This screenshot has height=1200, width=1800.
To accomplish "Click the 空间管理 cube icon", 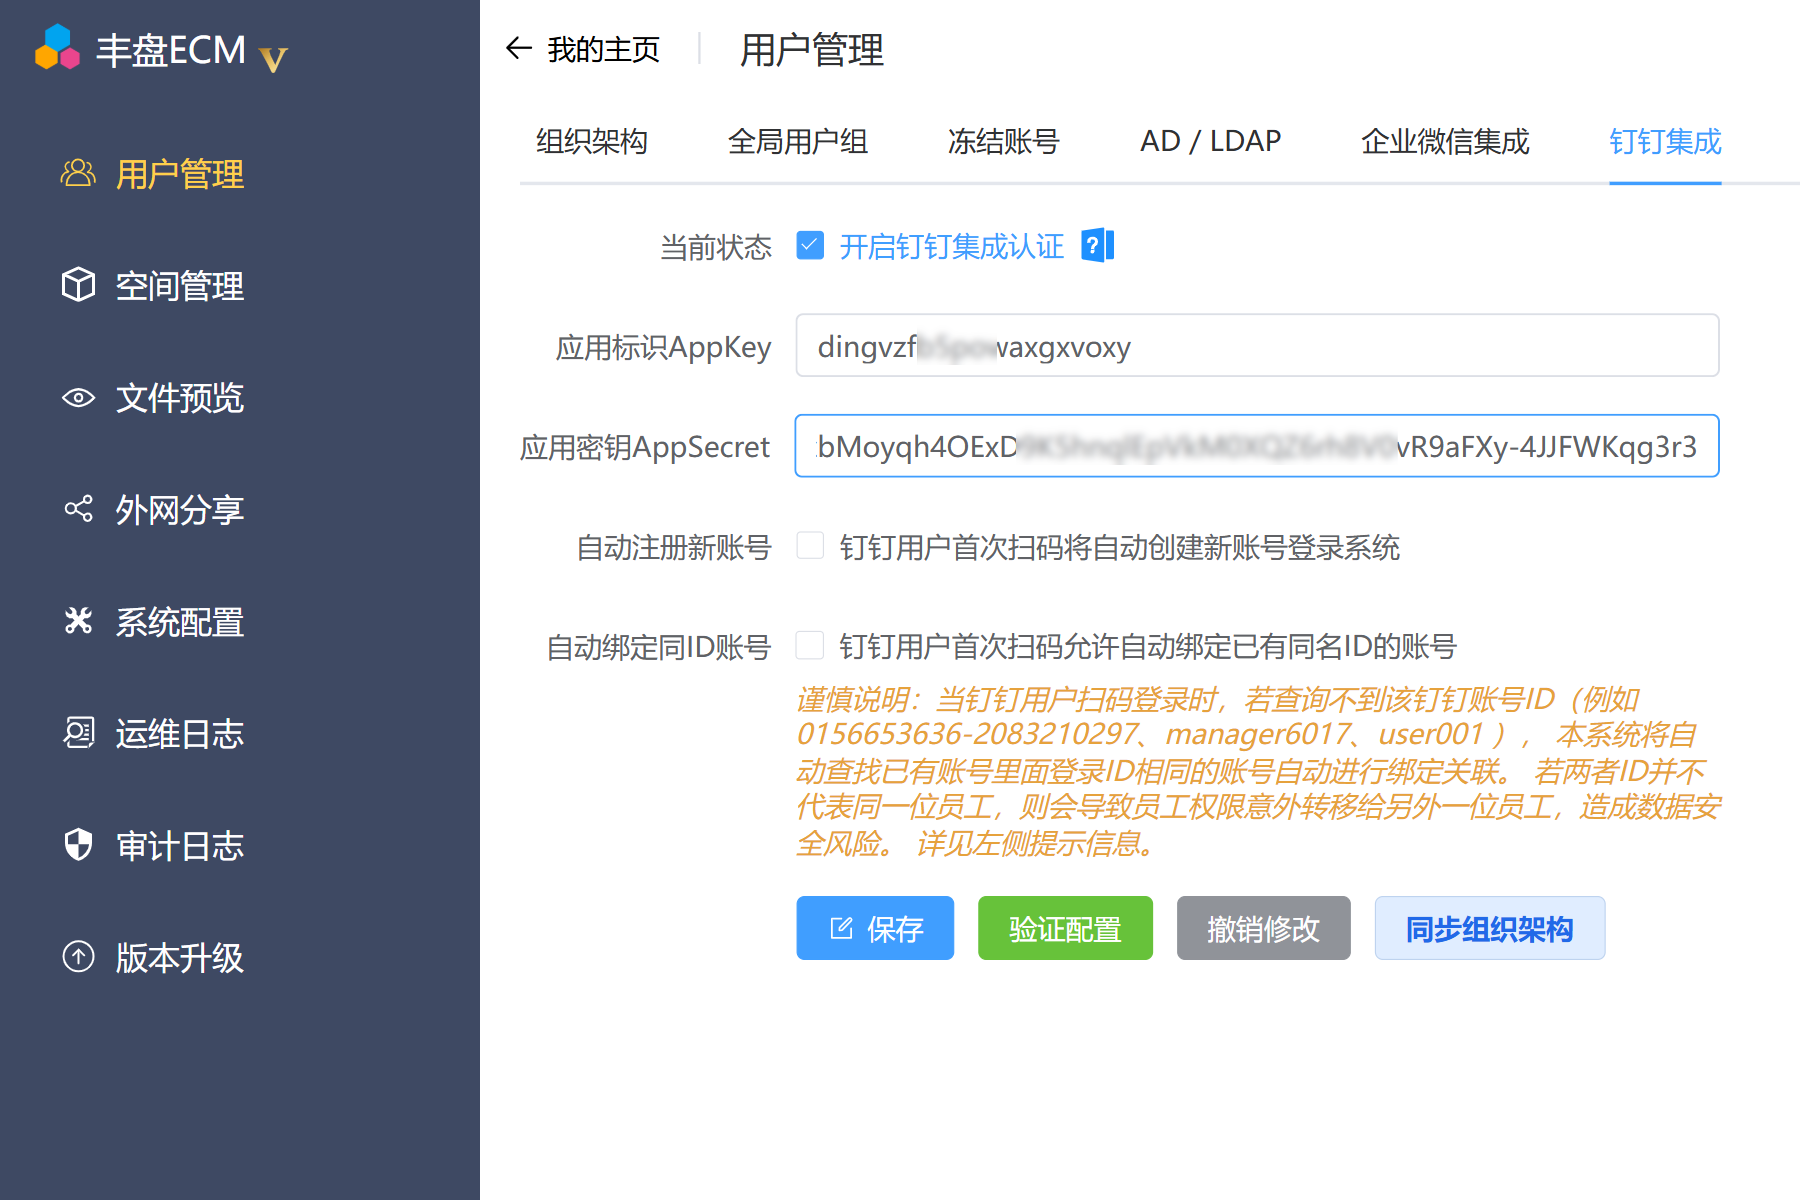I will click(x=78, y=286).
